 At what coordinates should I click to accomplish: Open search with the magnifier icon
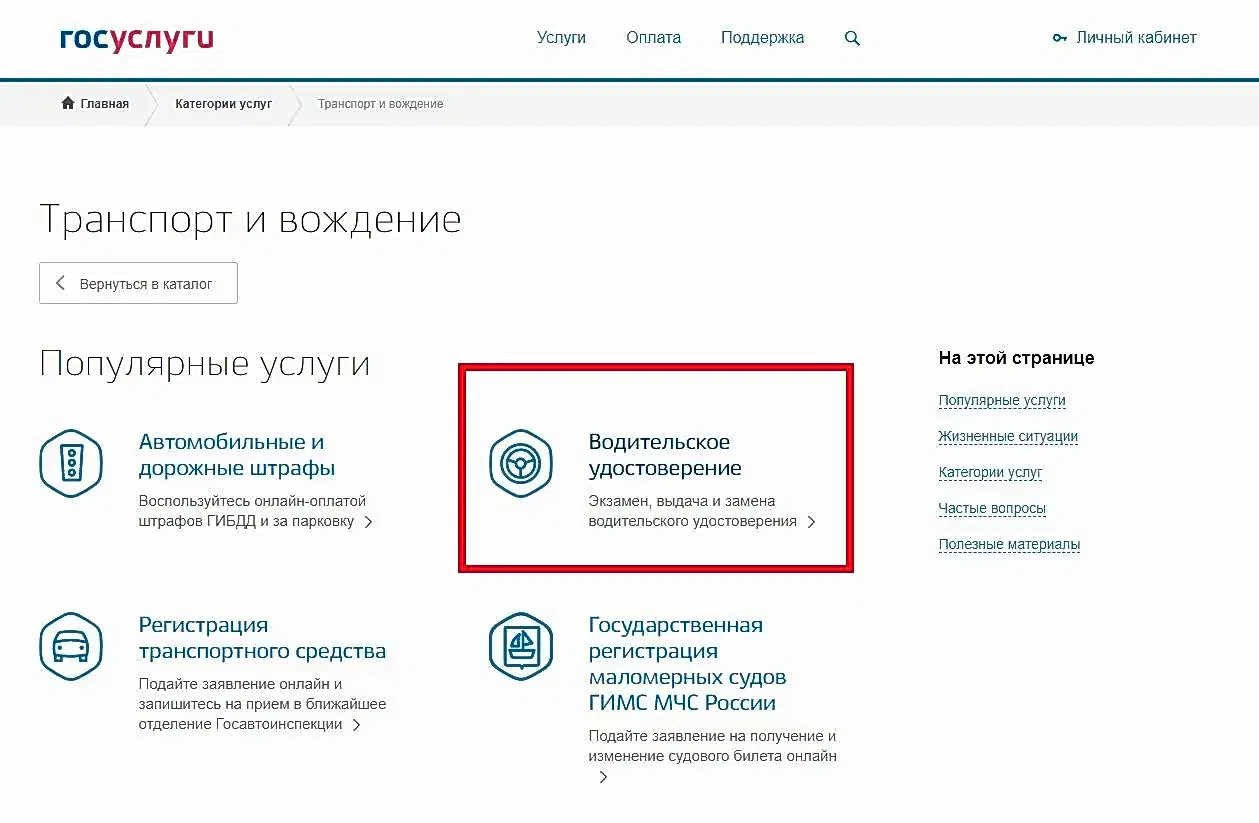[x=852, y=39]
